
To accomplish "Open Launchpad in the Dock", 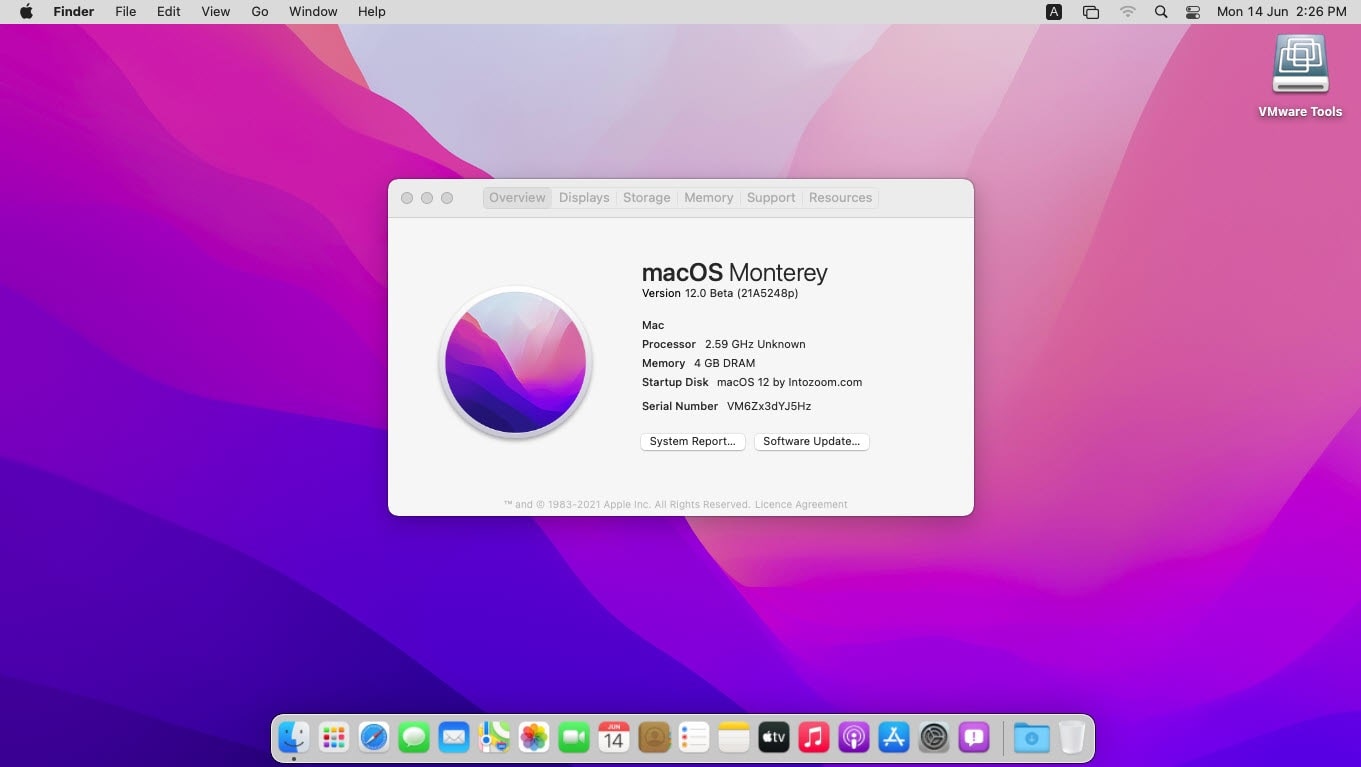I will coord(334,738).
